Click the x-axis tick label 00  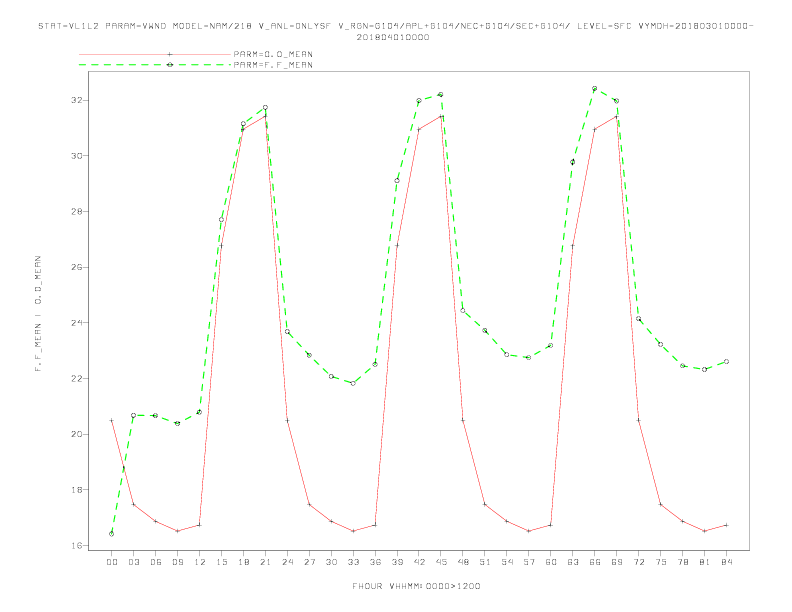pyautogui.click(x=112, y=562)
